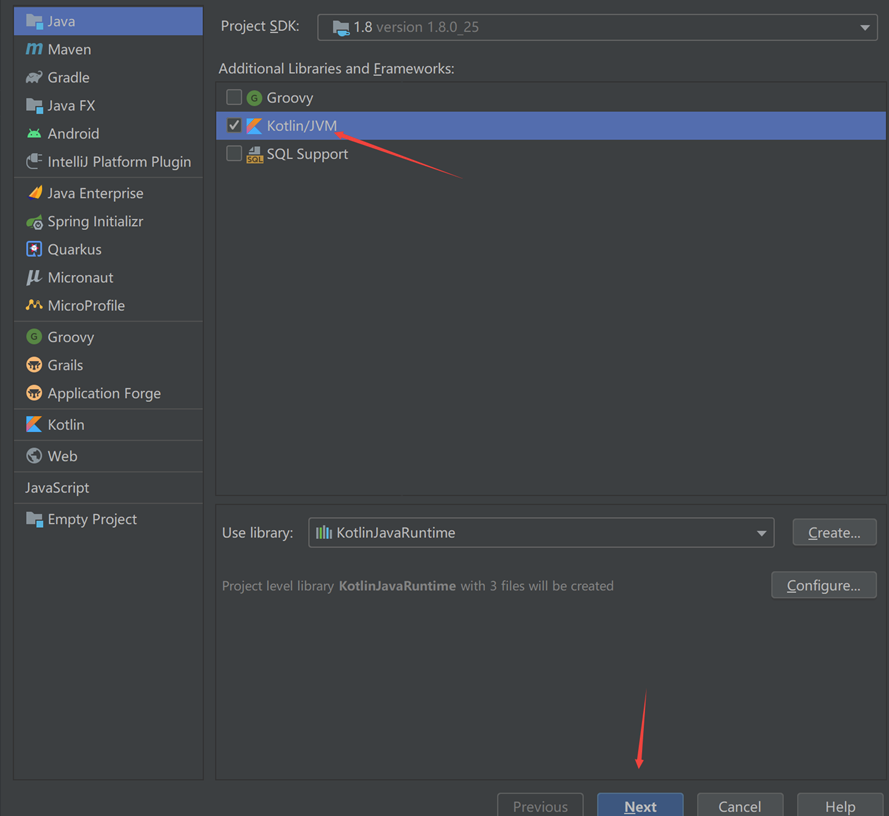Expand the Project SDK dropdown arrow
This screenshot has height=816, width=889.
865,28
